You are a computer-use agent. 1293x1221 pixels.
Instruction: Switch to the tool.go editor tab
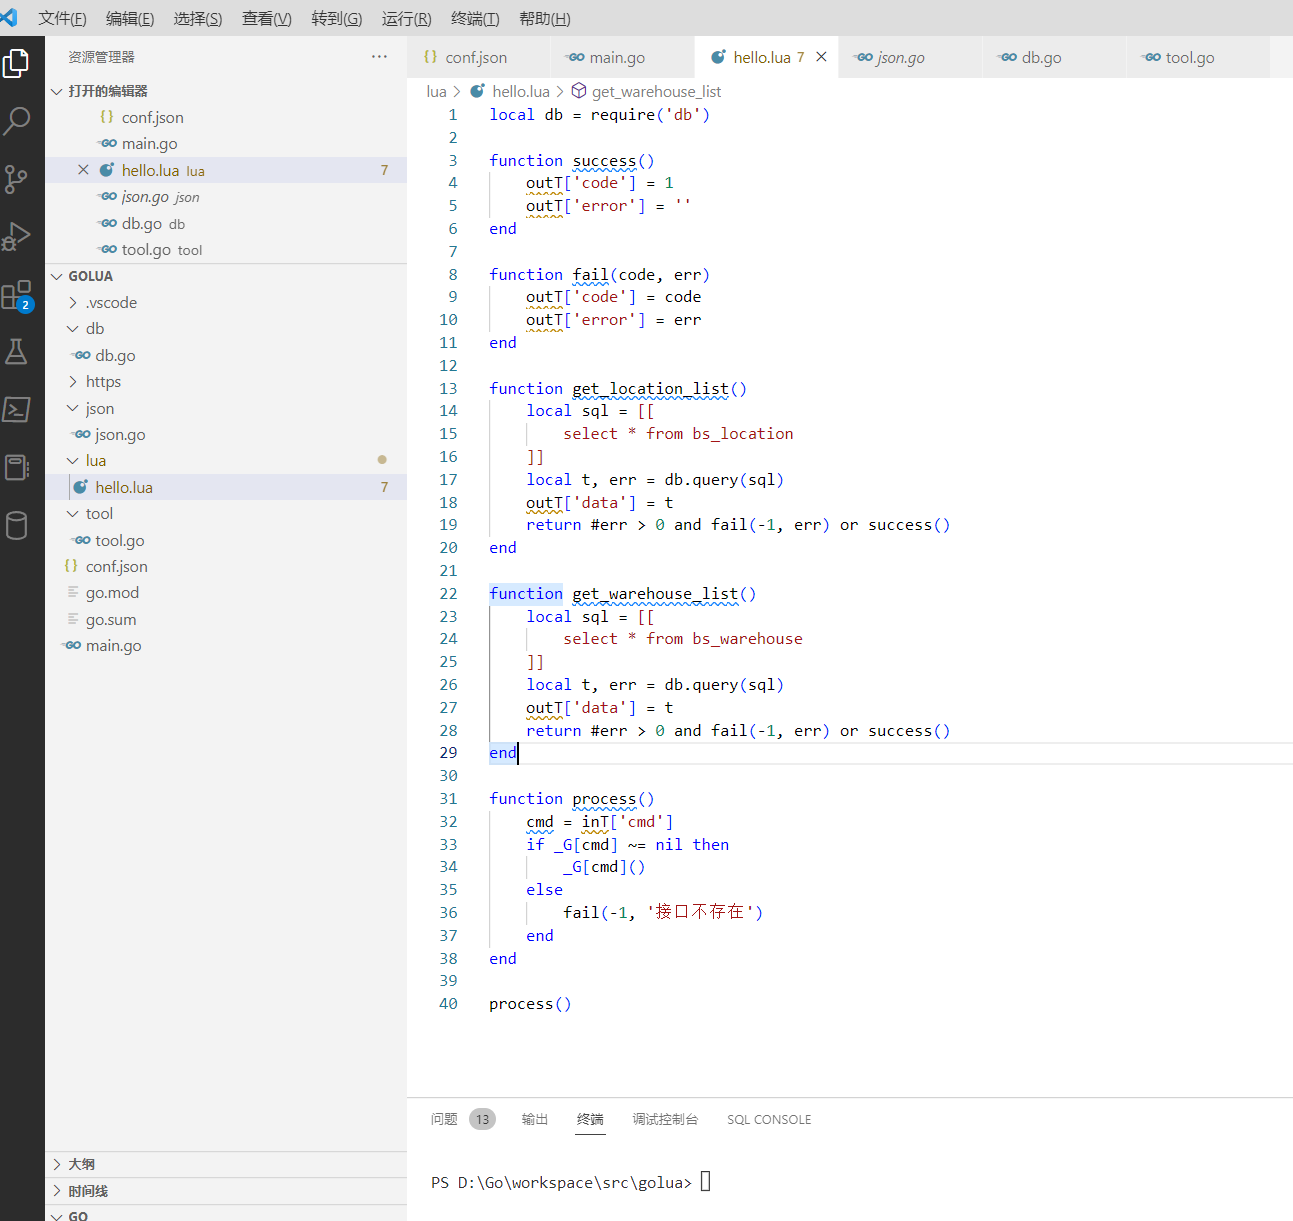(1198, 57)
